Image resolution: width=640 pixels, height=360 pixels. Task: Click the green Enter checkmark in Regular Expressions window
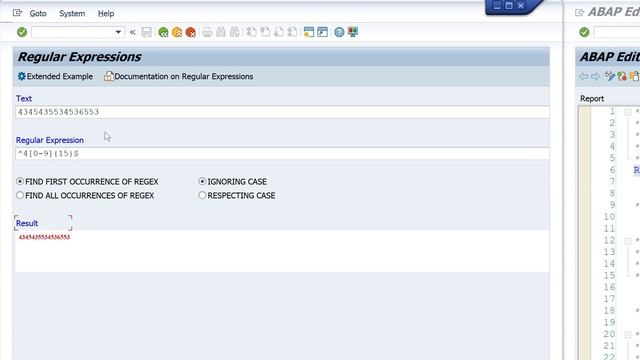(22, 32)
